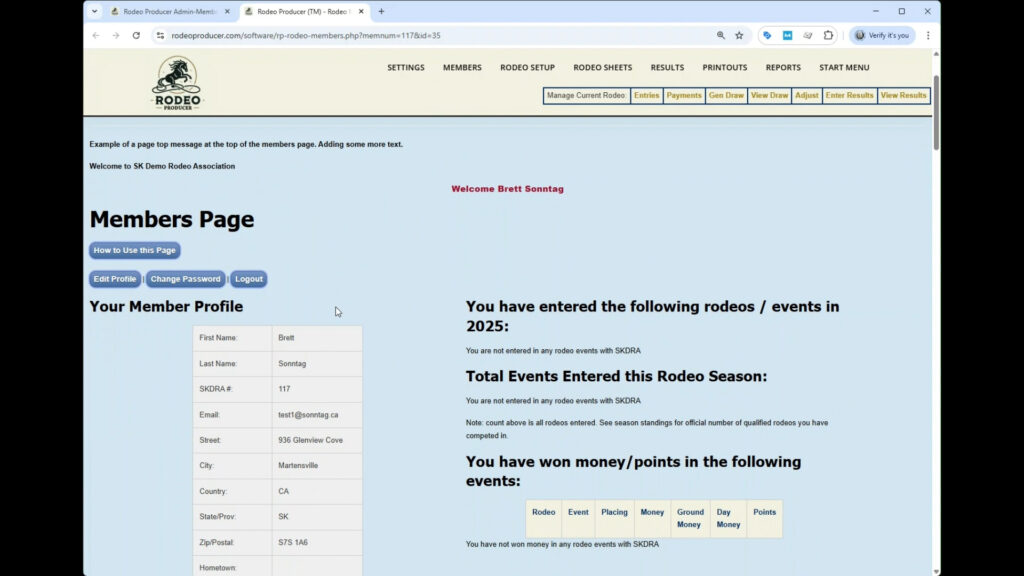
Task: Open the Gen Draw link
Action: pyautogui.click(x=726, y=95)
